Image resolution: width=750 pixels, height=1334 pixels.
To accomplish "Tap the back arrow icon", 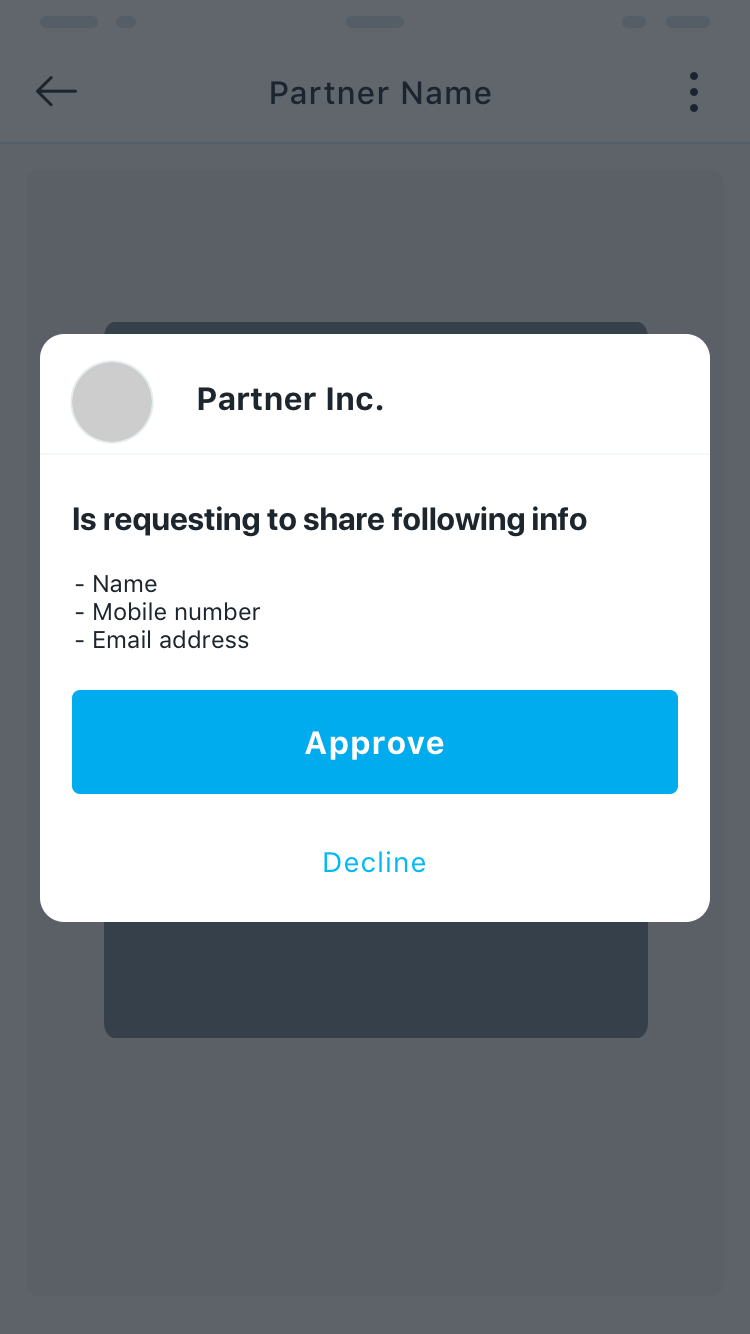I will click(x=56, y=92).
